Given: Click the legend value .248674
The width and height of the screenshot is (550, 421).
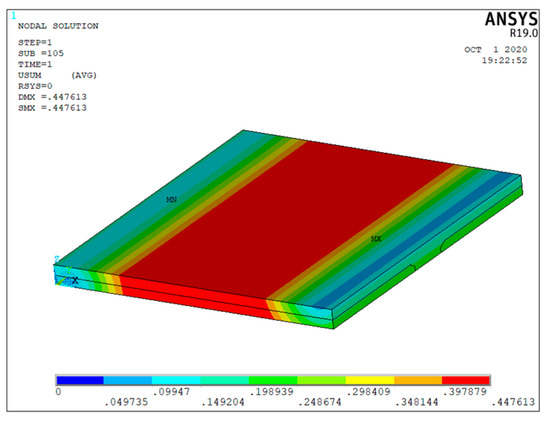Looking at the screenshot, I should (320, 402).
